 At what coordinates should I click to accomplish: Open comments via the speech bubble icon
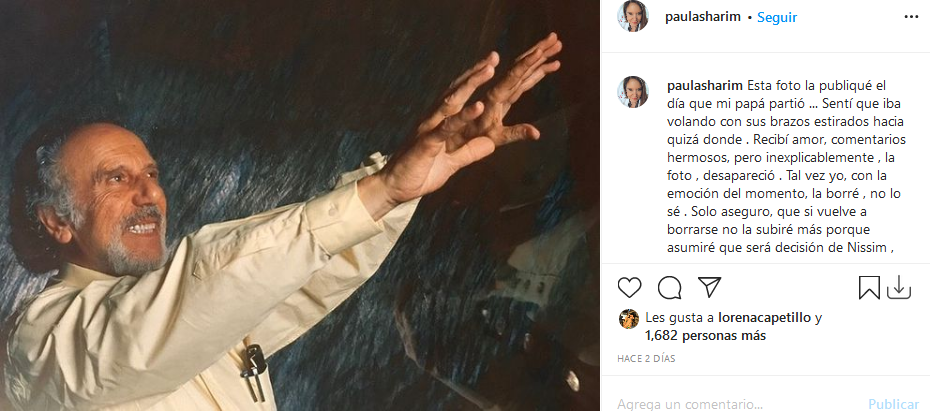coord(670,288)
